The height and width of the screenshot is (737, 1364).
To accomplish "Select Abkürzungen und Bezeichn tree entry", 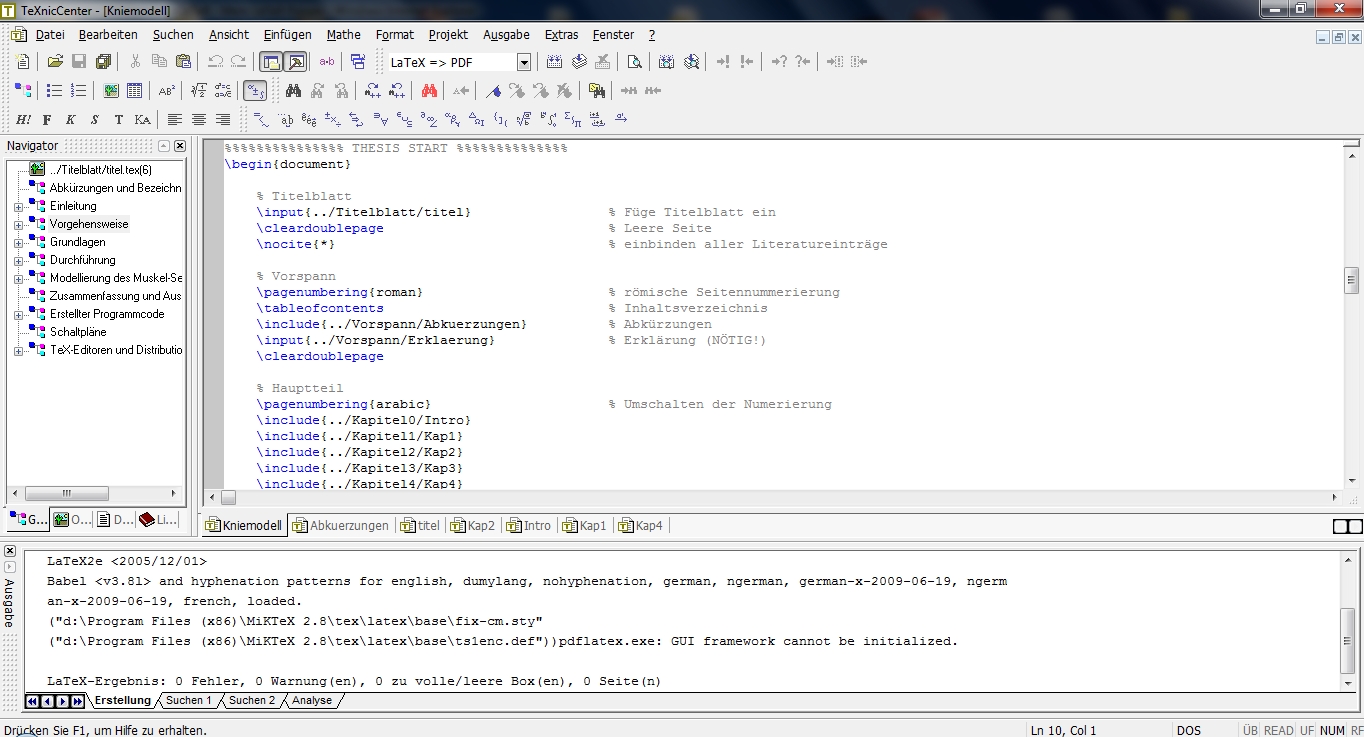I will [x=115, y=188].
